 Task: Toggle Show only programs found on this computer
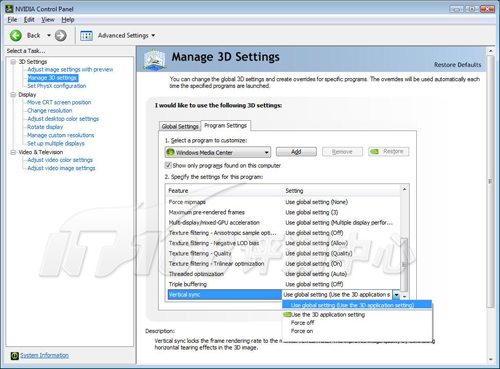coord(168,165)
